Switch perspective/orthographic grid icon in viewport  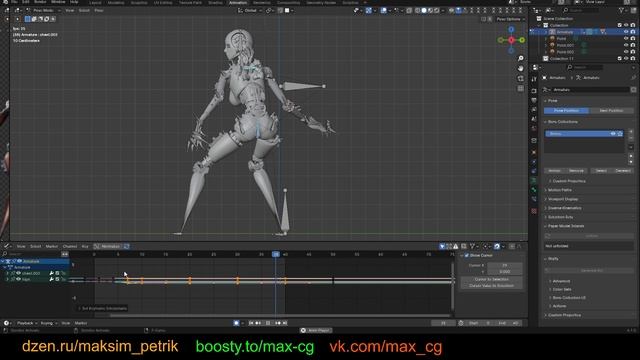(520, 88)
